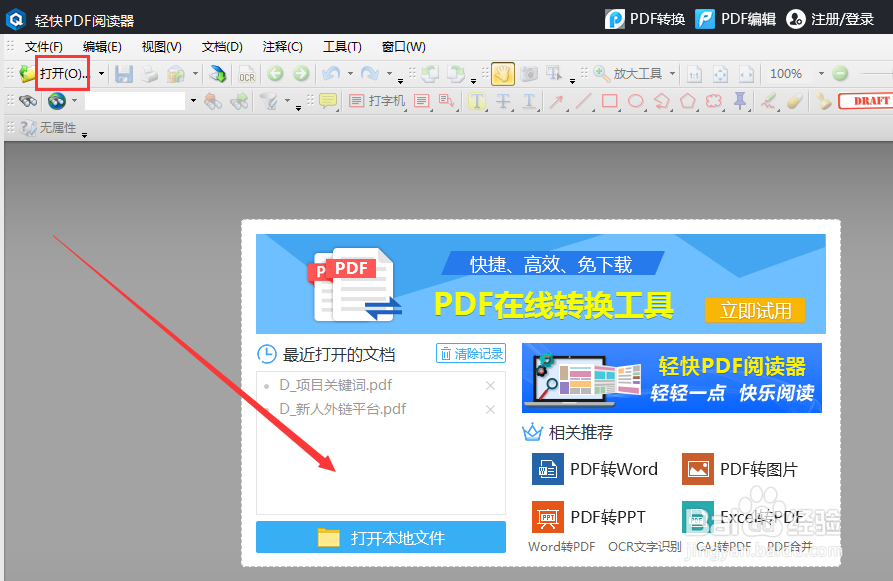
Task: Click the fit page icon
Action: (720, 74)
